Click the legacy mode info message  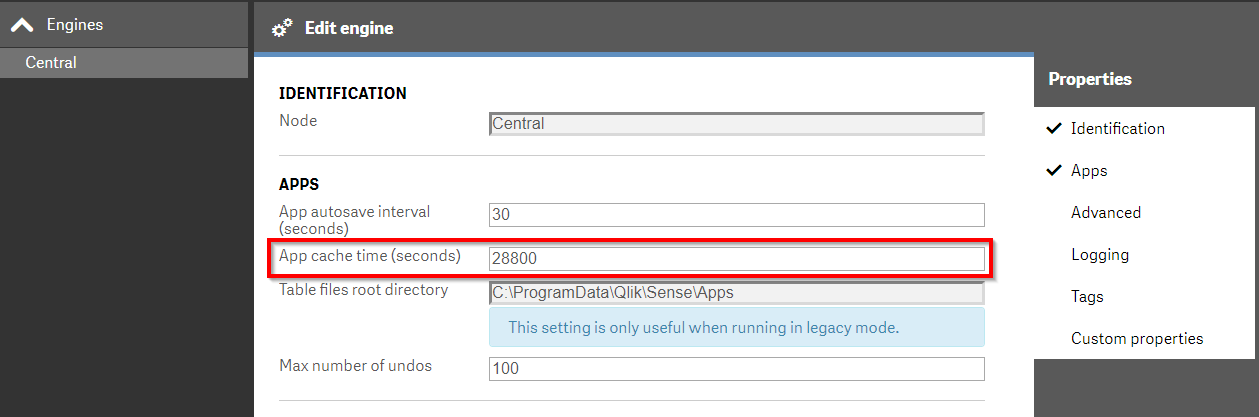[x=737, y=327]
